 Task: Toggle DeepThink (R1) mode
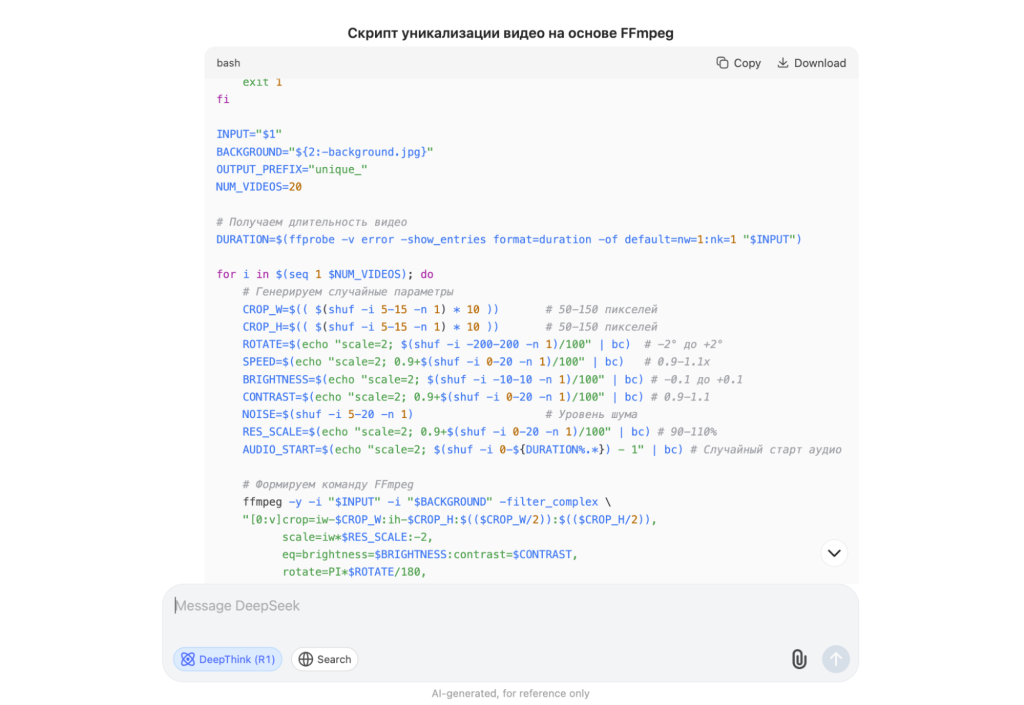click(x=228, y=659)
